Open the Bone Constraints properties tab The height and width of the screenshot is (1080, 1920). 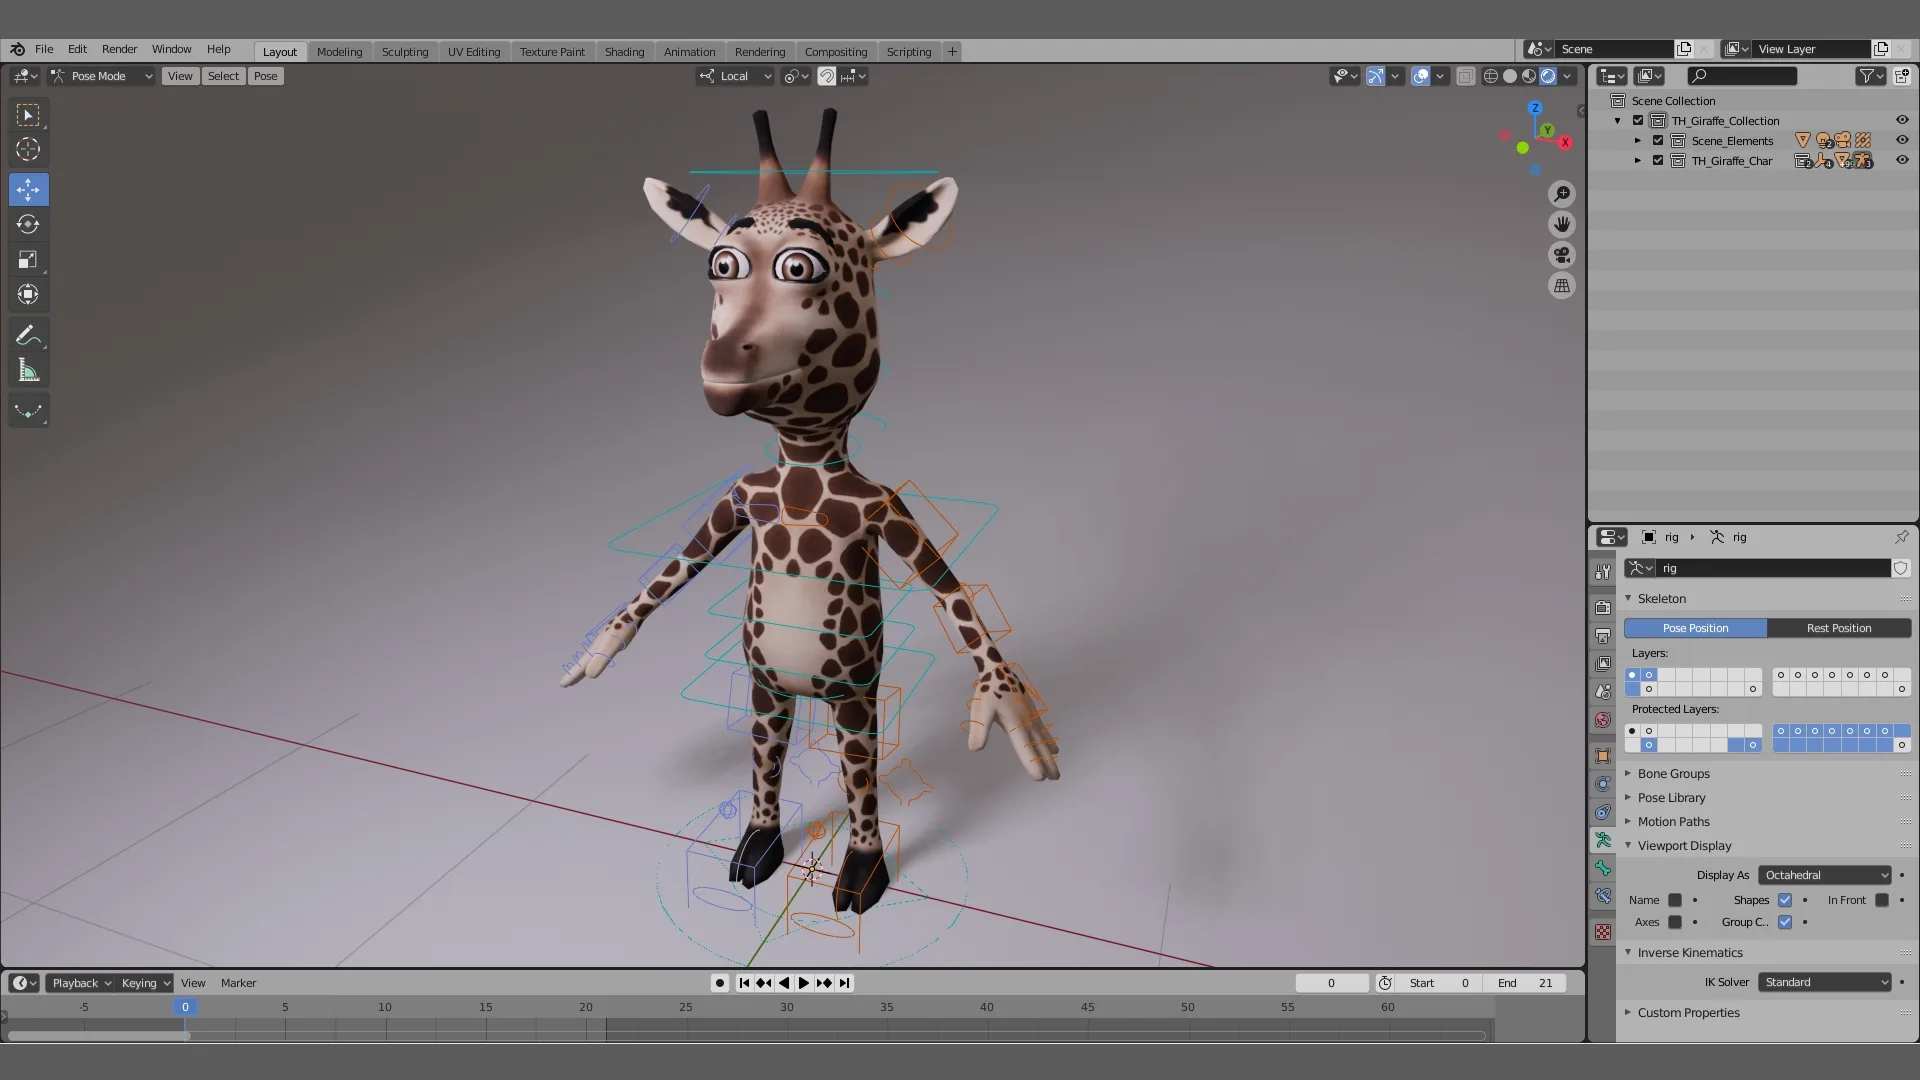1603,896
